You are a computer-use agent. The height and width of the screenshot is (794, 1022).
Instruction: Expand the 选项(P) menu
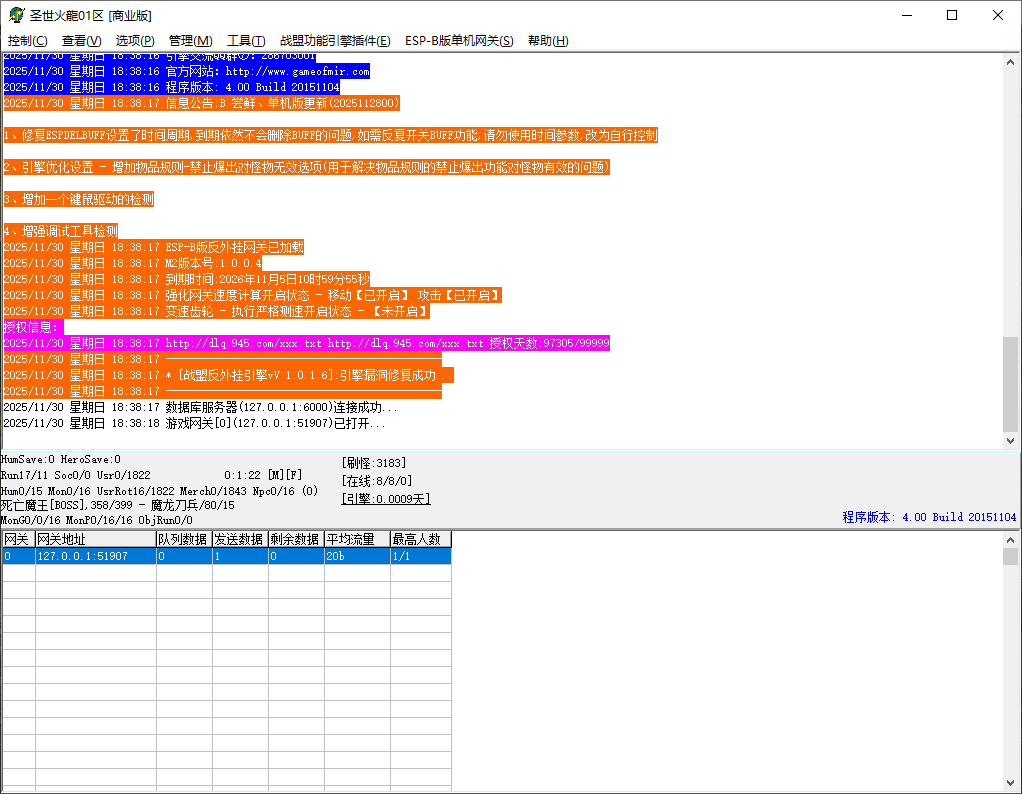[x=135, y=41]
